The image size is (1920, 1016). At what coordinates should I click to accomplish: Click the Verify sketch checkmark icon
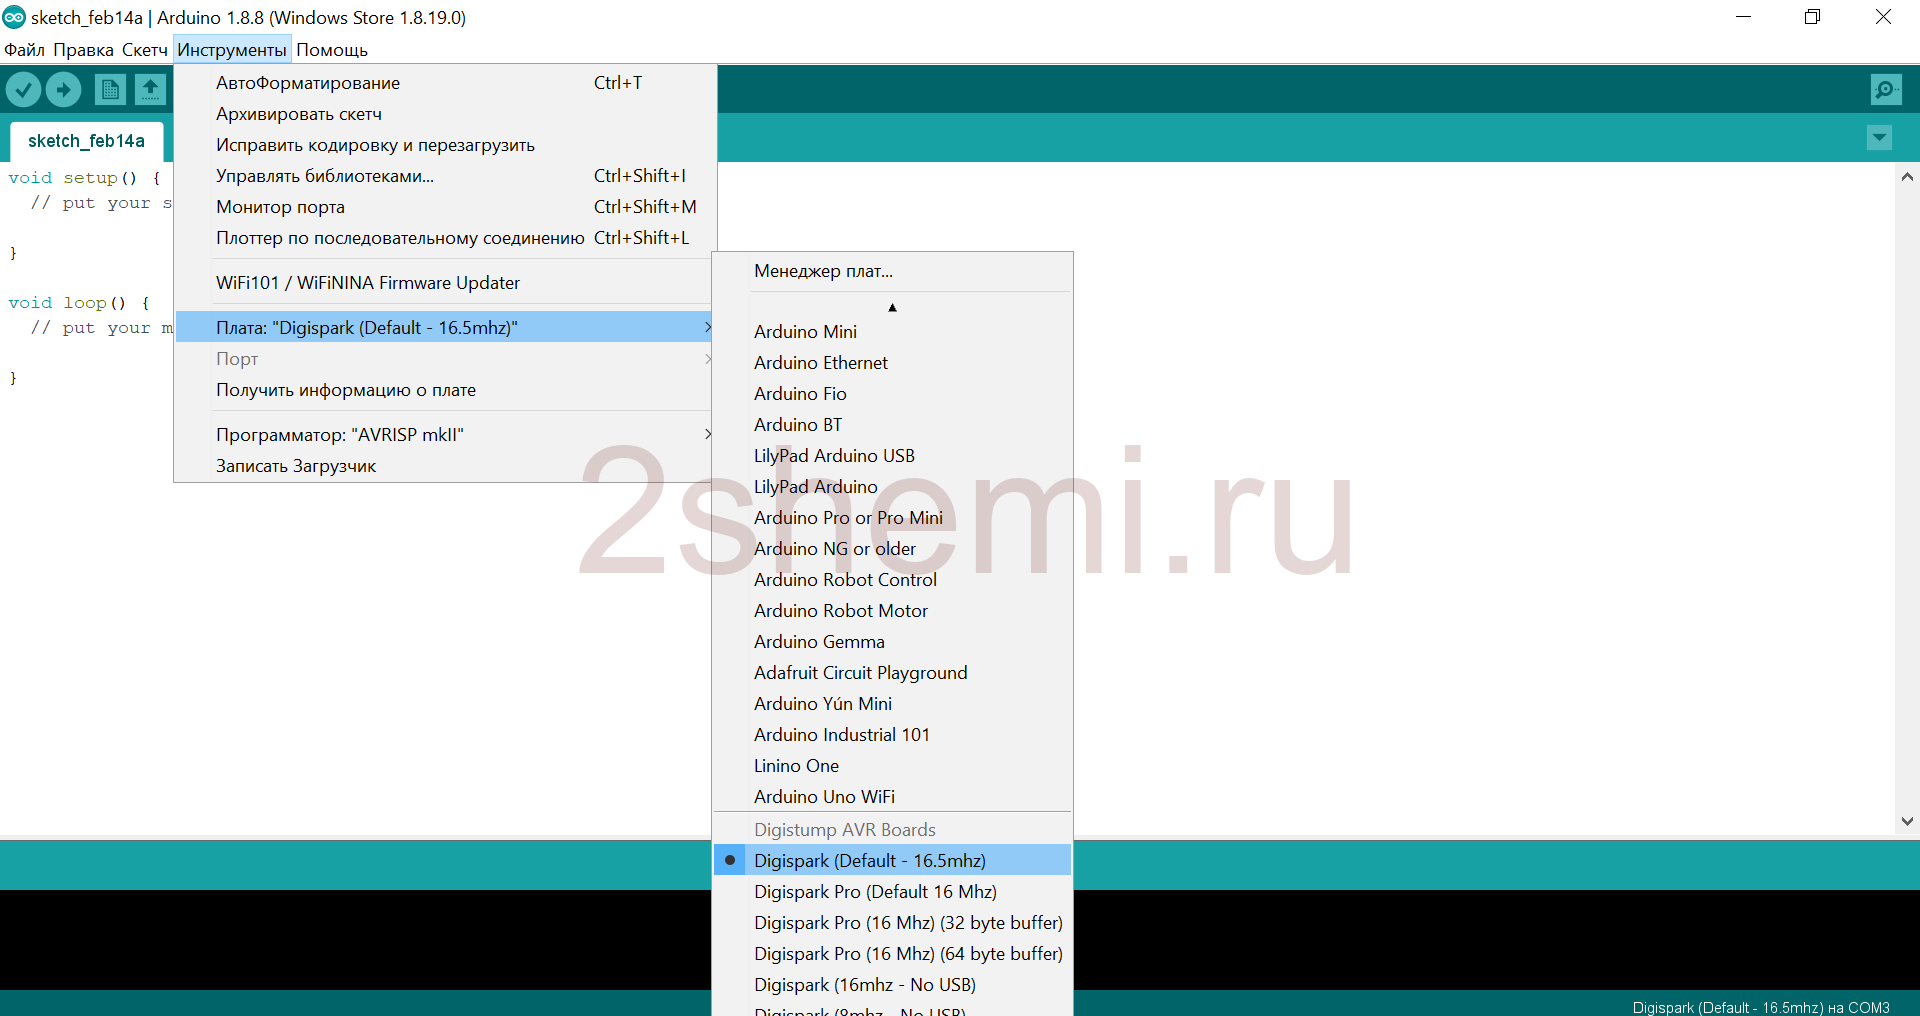click(x=23, y=90)
